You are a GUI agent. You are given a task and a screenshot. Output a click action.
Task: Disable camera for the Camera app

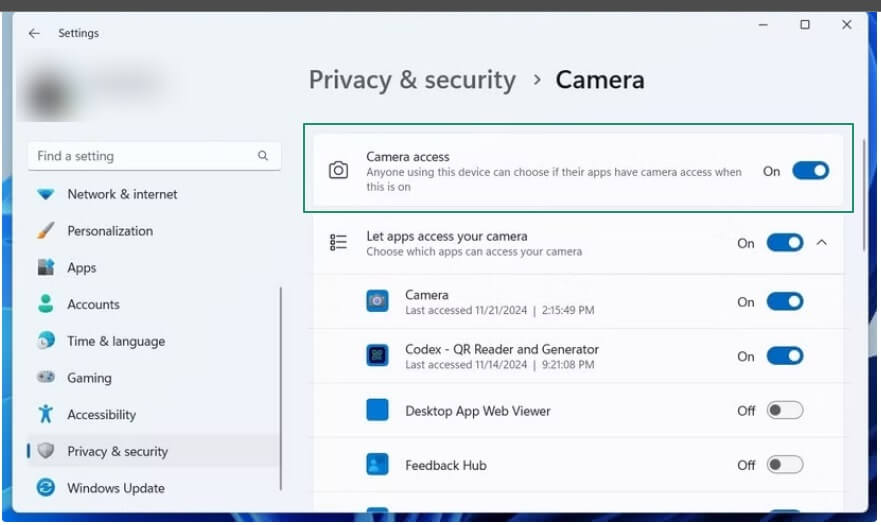(785, 301)
